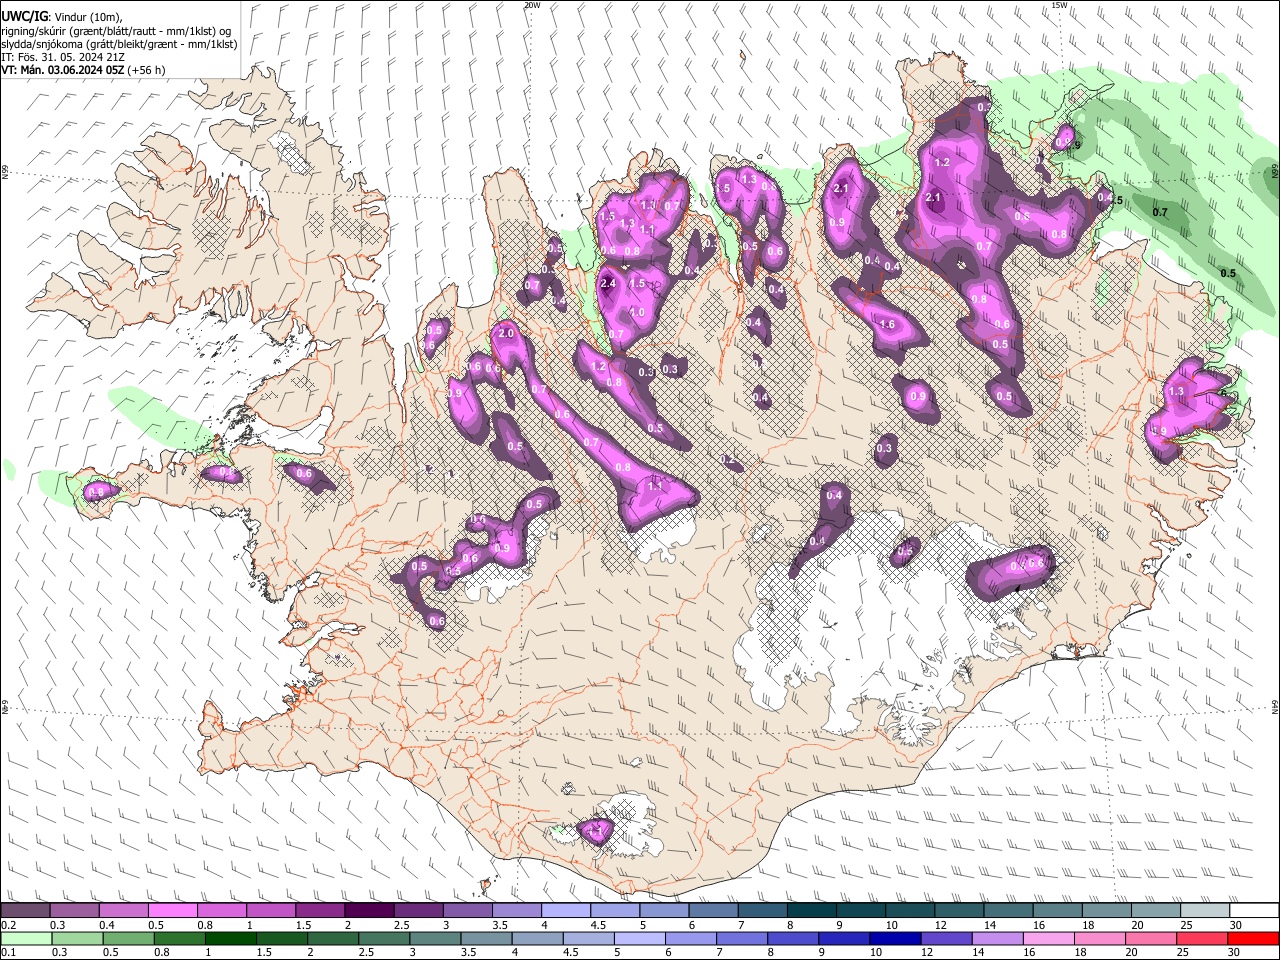This screenshot has width=1280, height=960.
Task: Click the UWC/IG title in the header
Action: pos(24,16)
